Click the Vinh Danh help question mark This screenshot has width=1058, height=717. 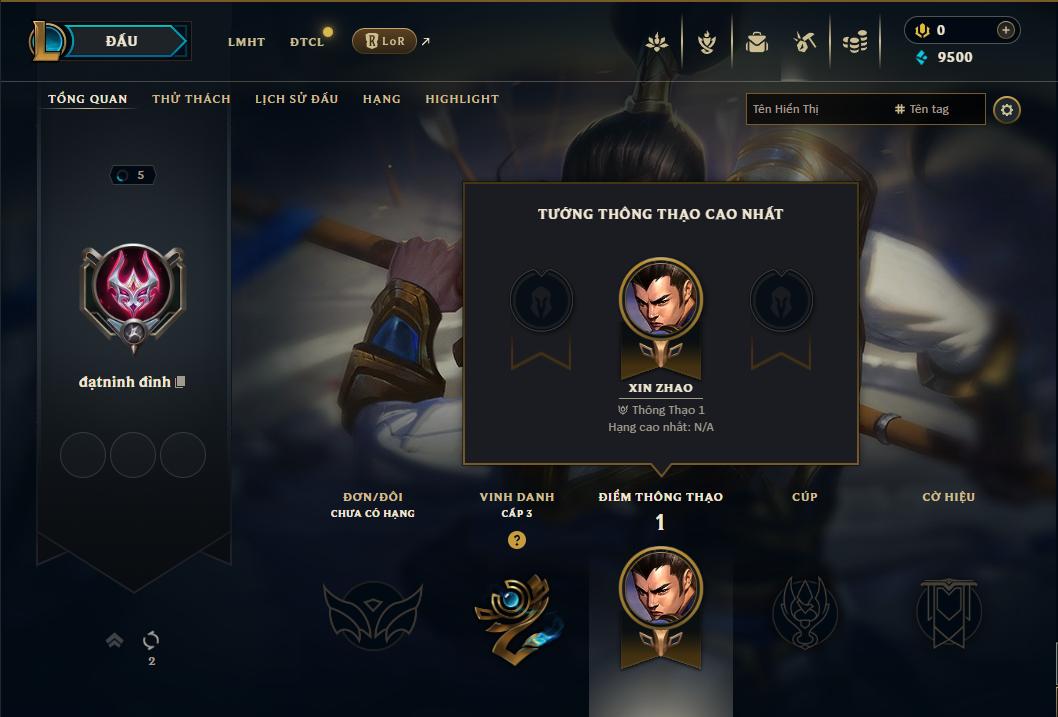pyautogui.click(x=517, y=540)
